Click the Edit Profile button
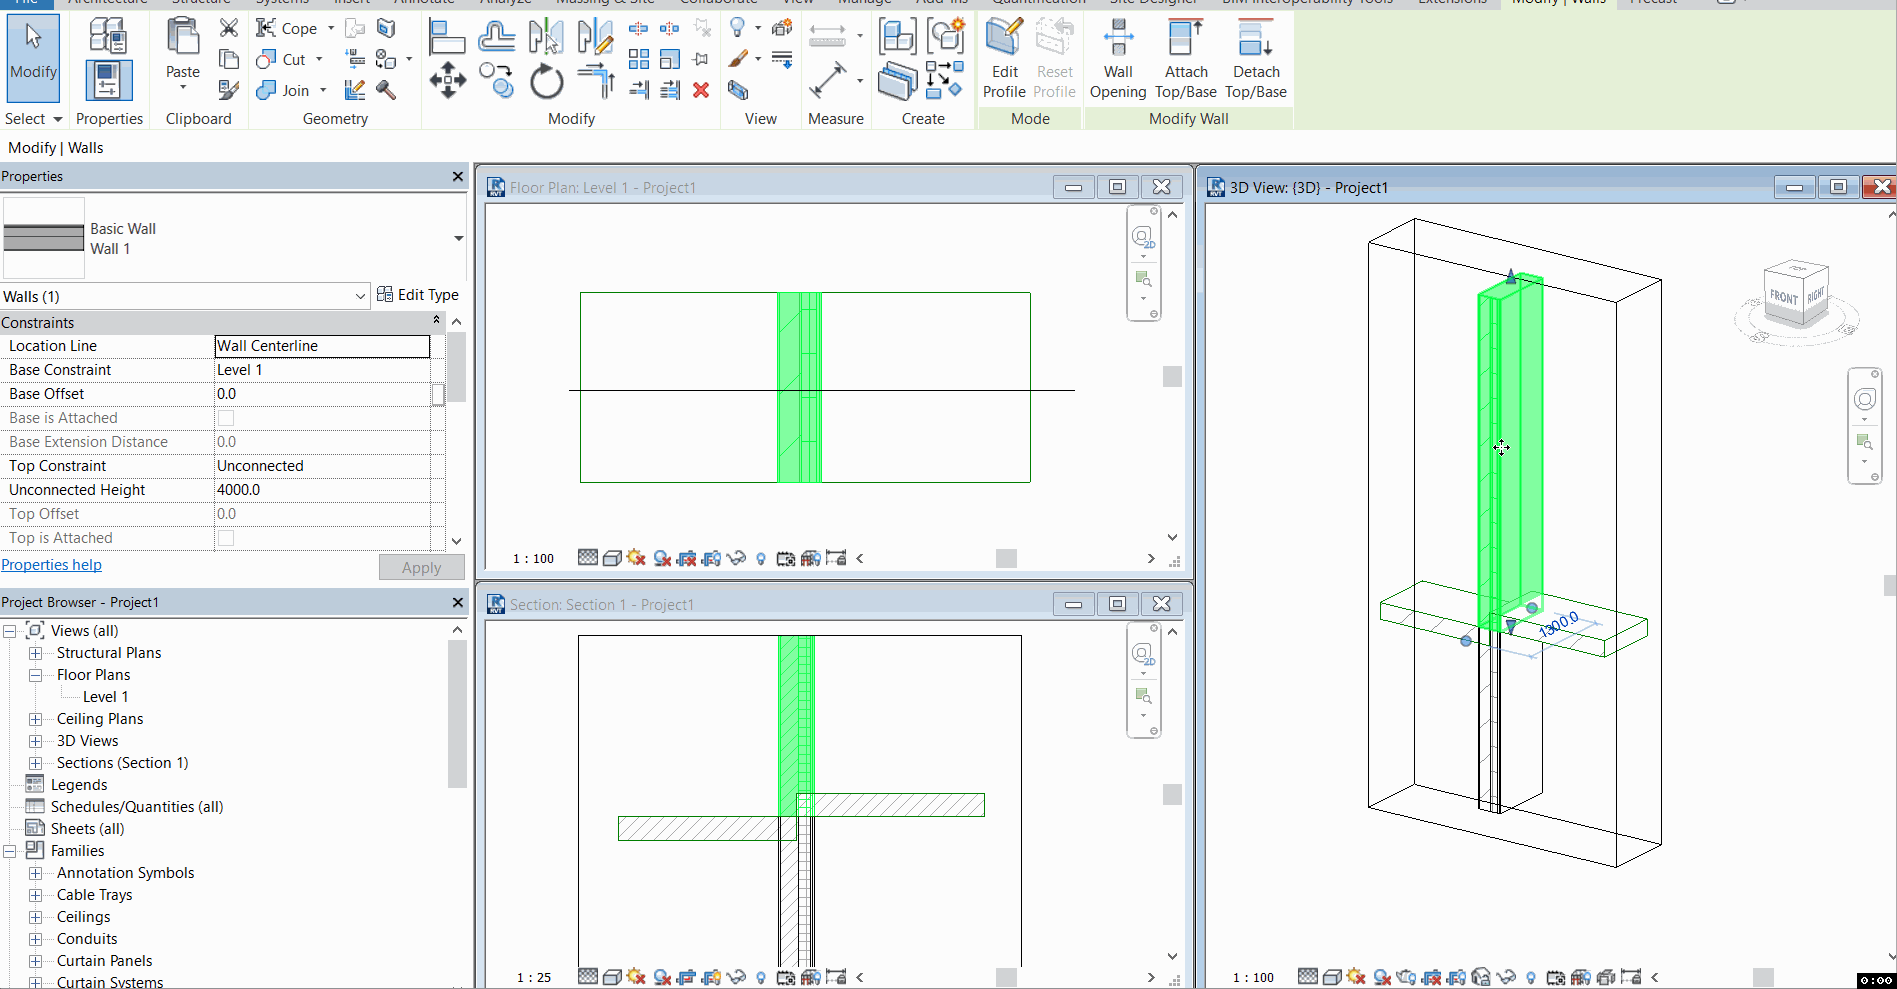The image size is (1897, 989). pyautogui.click(x=1004, y=60)
